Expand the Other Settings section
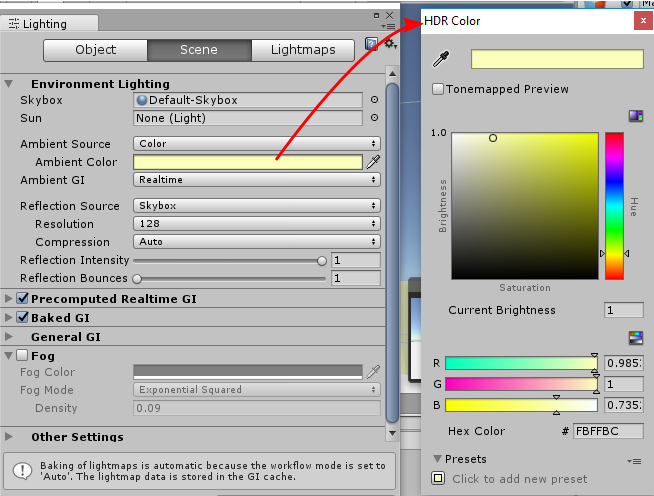Image resolution: width=654 pixels, height=496 pixels. pos(8,436)
